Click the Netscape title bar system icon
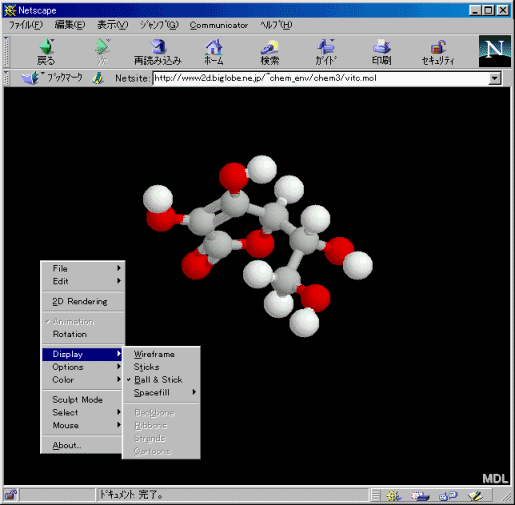The width and height of the screenshot is (515, 505). click(10, 10)
